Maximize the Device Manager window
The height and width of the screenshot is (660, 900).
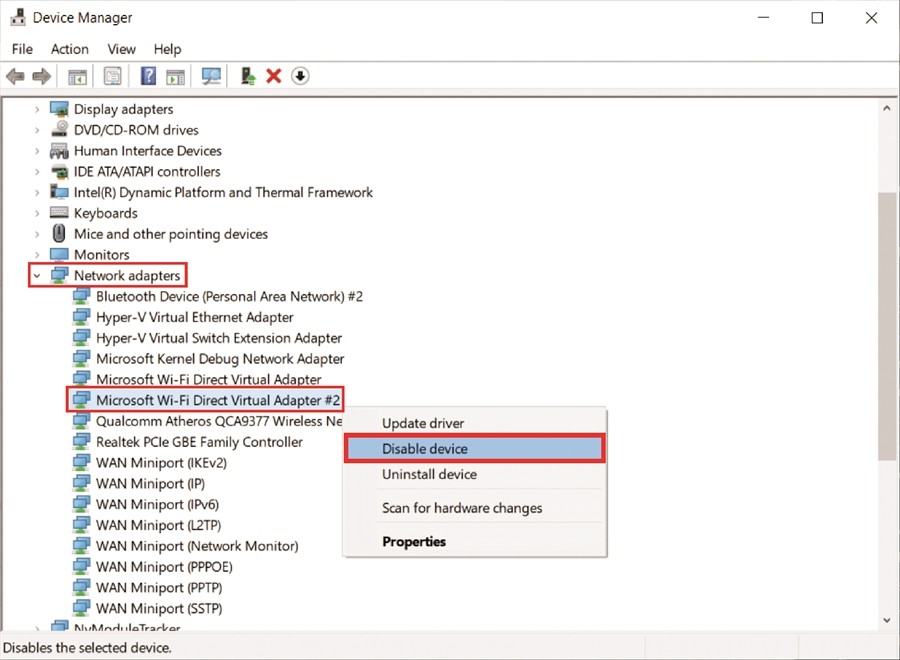coord(817,18)
